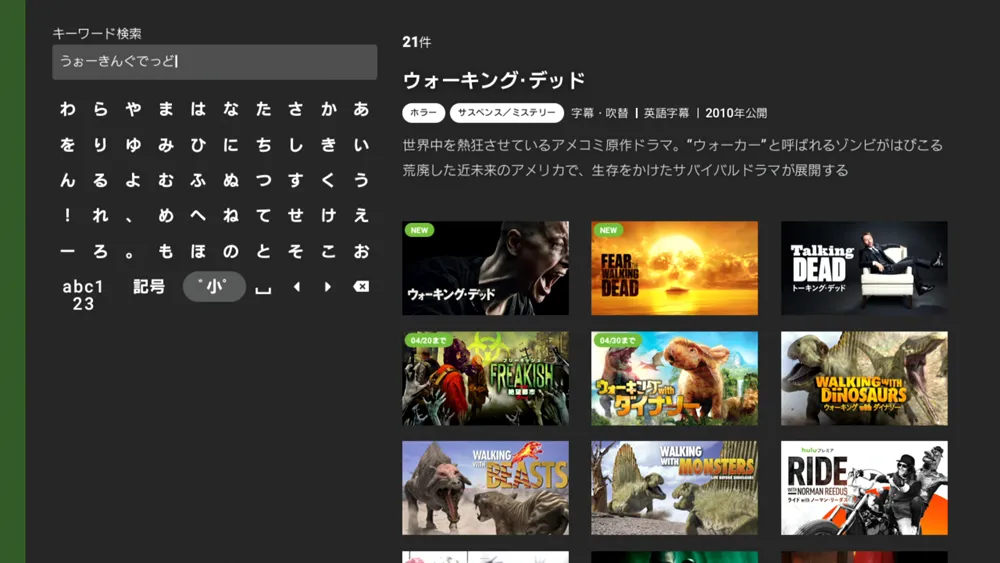Open the Talking Dead thumbnail
This screenshot has width=1000, height=563.
864,268
